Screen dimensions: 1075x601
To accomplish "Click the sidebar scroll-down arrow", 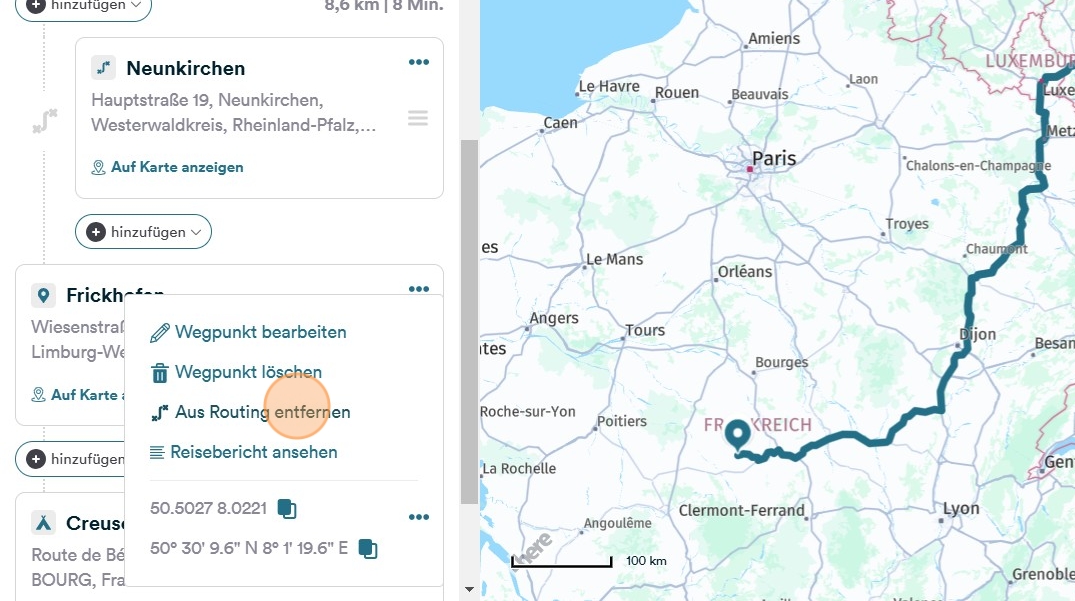I will [x=469, y=589].
